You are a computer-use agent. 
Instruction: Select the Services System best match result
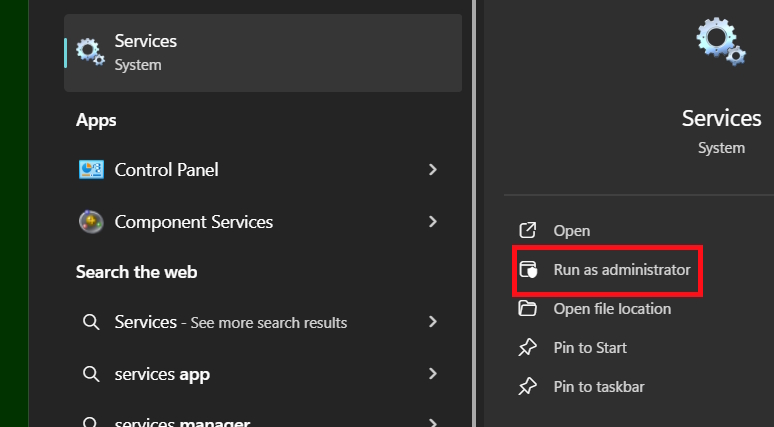[x=262, y=53]
